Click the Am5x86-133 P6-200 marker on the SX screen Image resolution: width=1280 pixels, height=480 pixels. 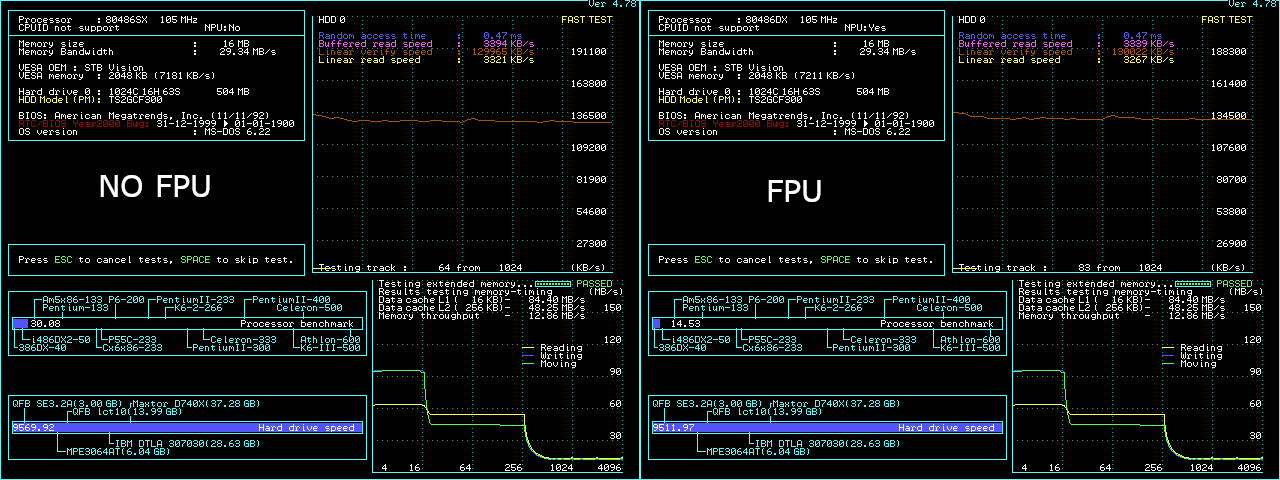(x=93, y=300)
